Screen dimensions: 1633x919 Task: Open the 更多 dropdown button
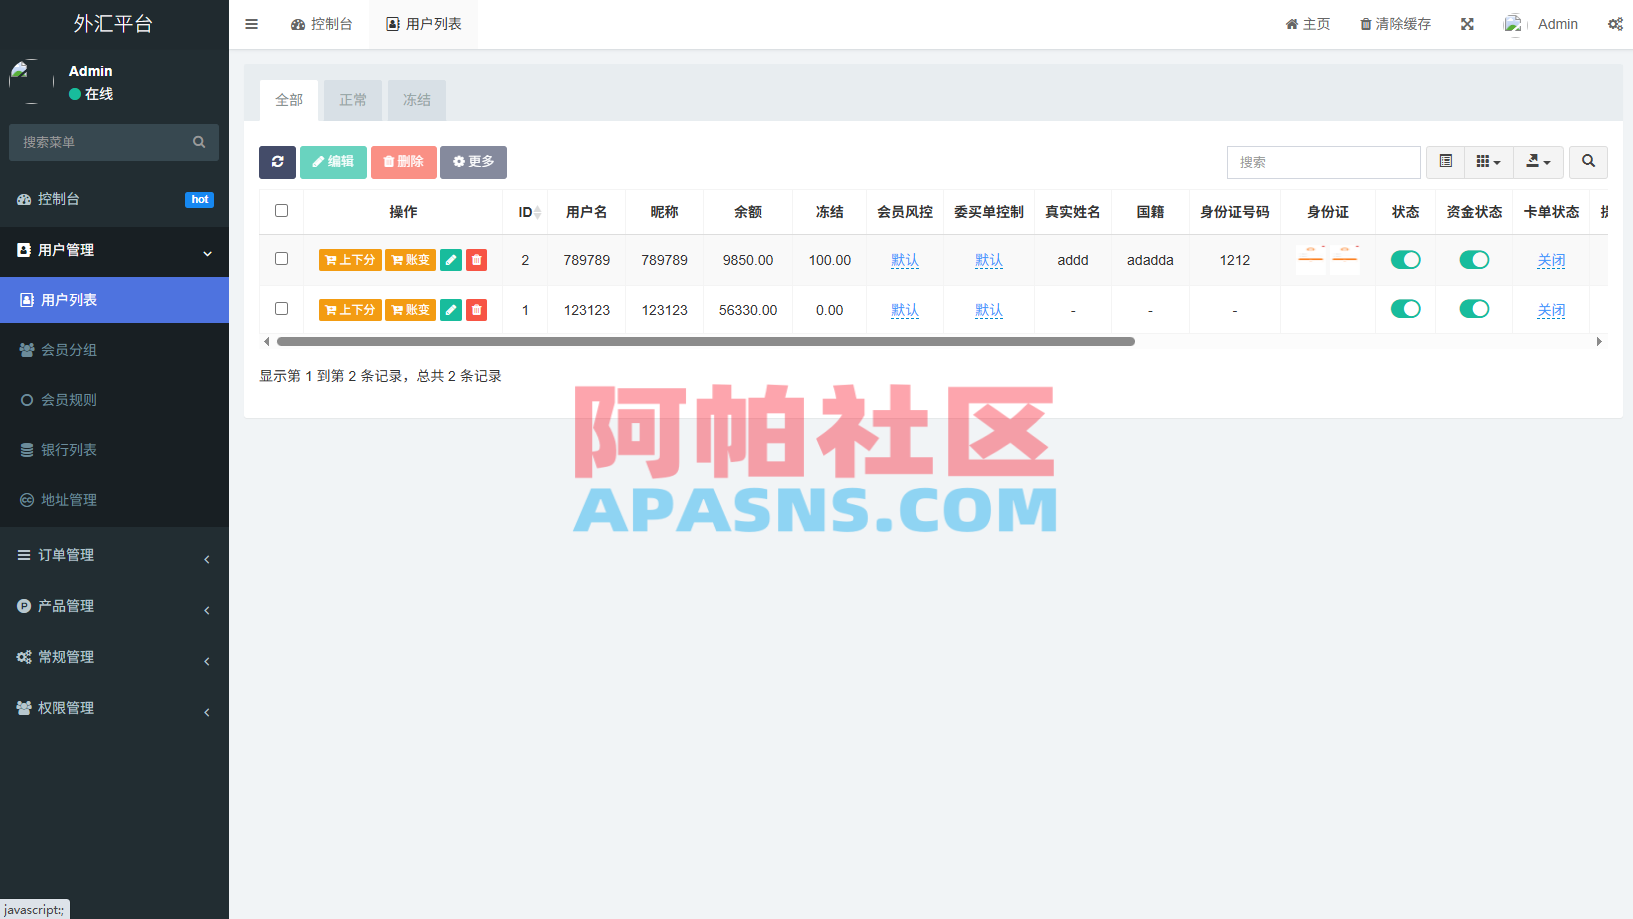473,162
